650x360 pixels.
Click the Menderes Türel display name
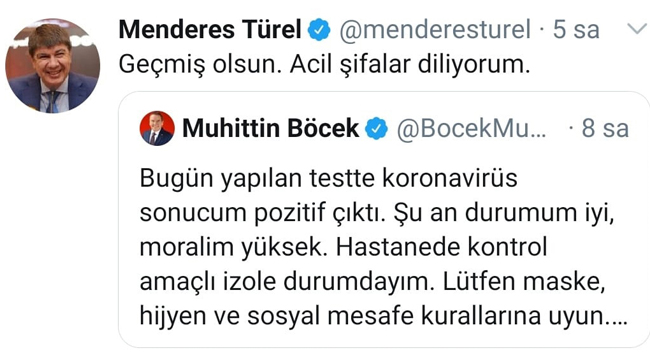(210, 30)
